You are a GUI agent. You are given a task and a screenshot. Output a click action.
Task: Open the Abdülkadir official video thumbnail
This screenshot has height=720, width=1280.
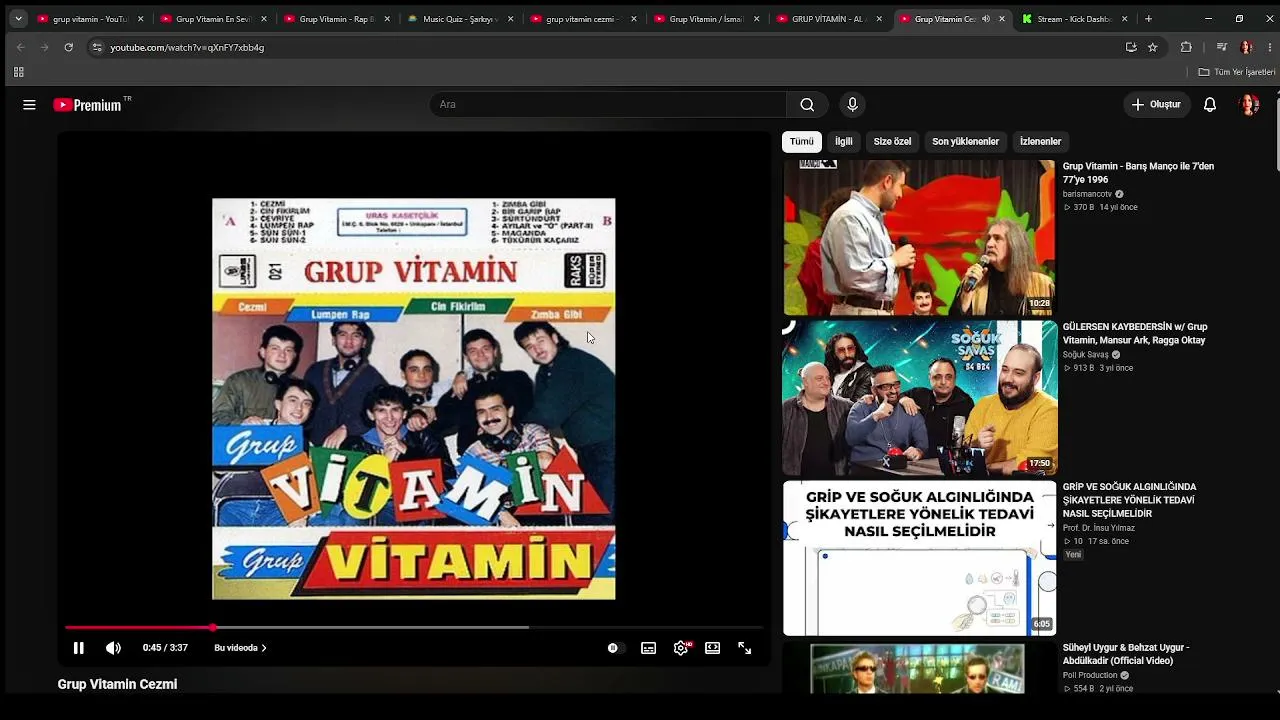[x=919, y=668]
